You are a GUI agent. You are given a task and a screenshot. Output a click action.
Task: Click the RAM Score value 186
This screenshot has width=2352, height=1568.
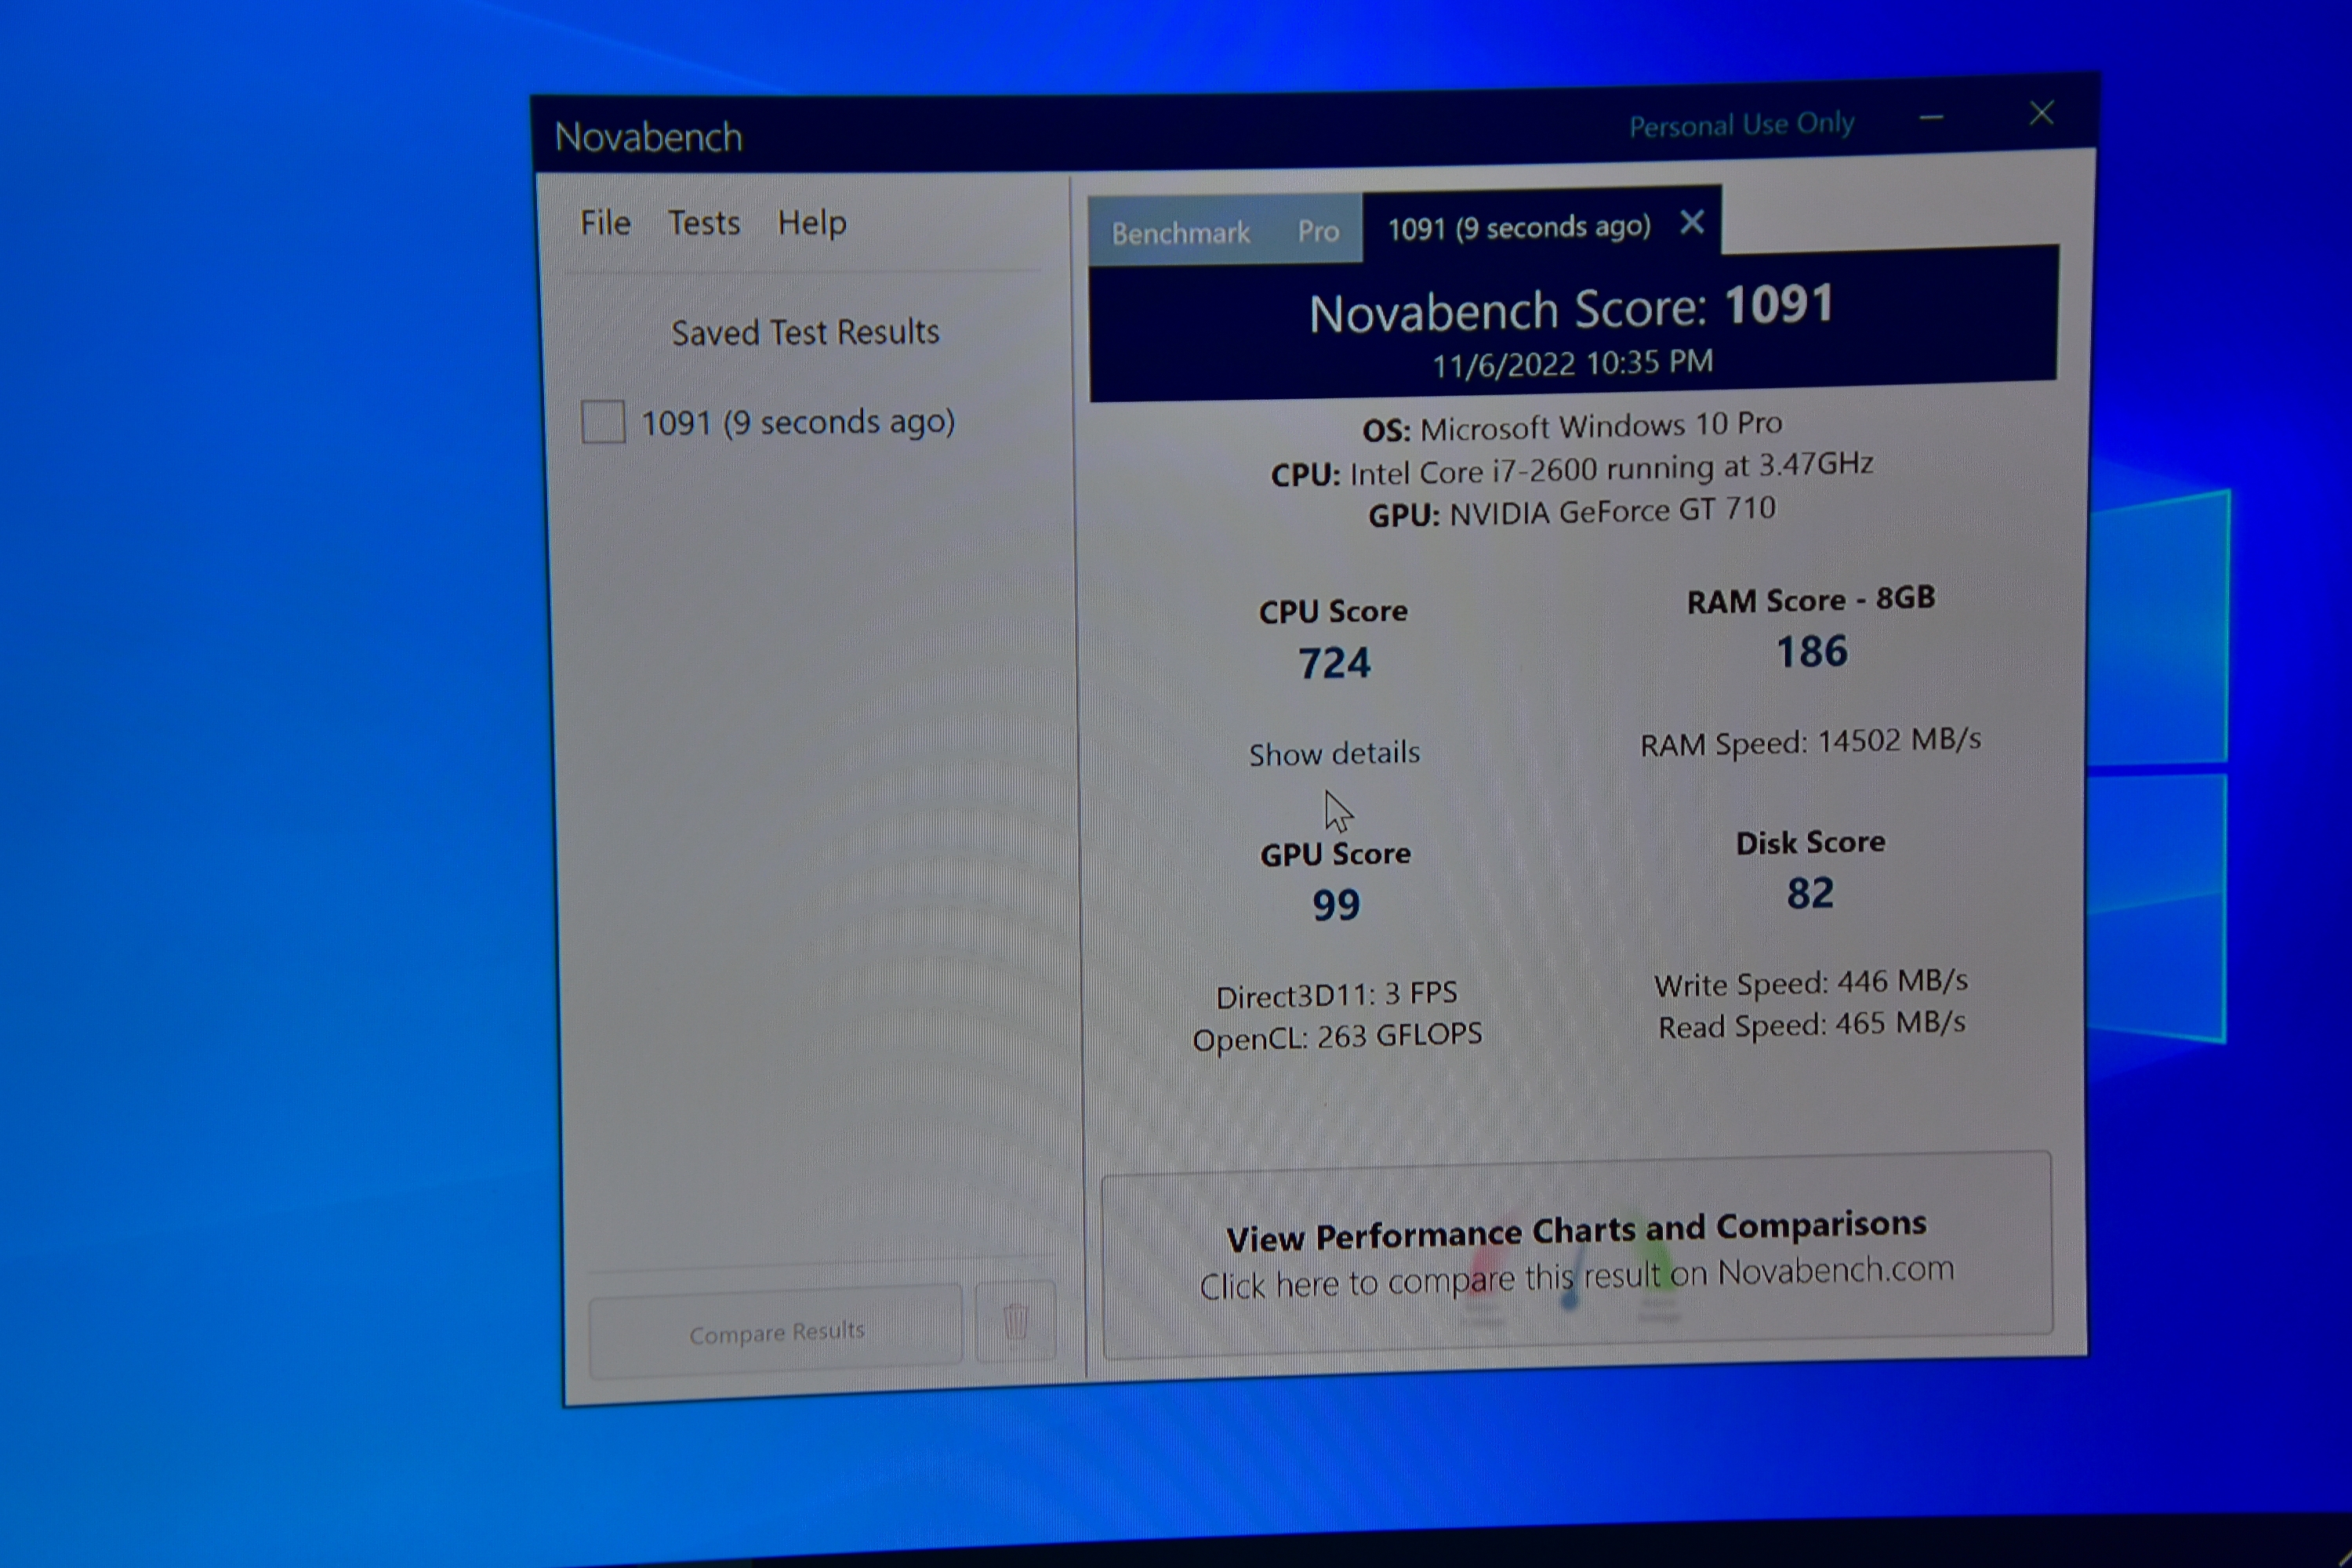(1812, 652)
